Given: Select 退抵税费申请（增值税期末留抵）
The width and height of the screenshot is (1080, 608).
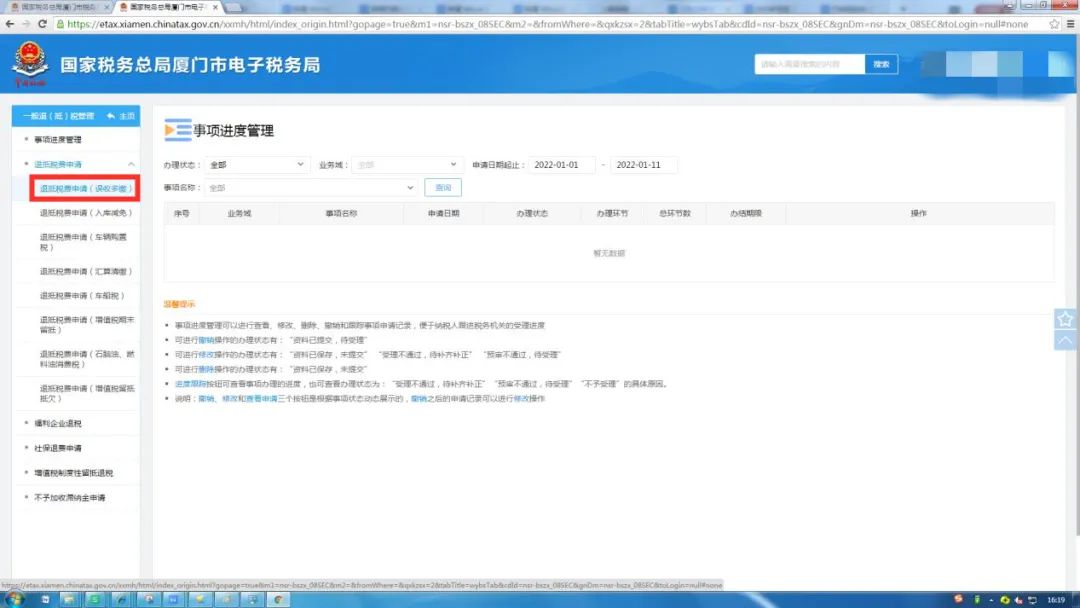Looking at the screenshot, I should 87,324.
